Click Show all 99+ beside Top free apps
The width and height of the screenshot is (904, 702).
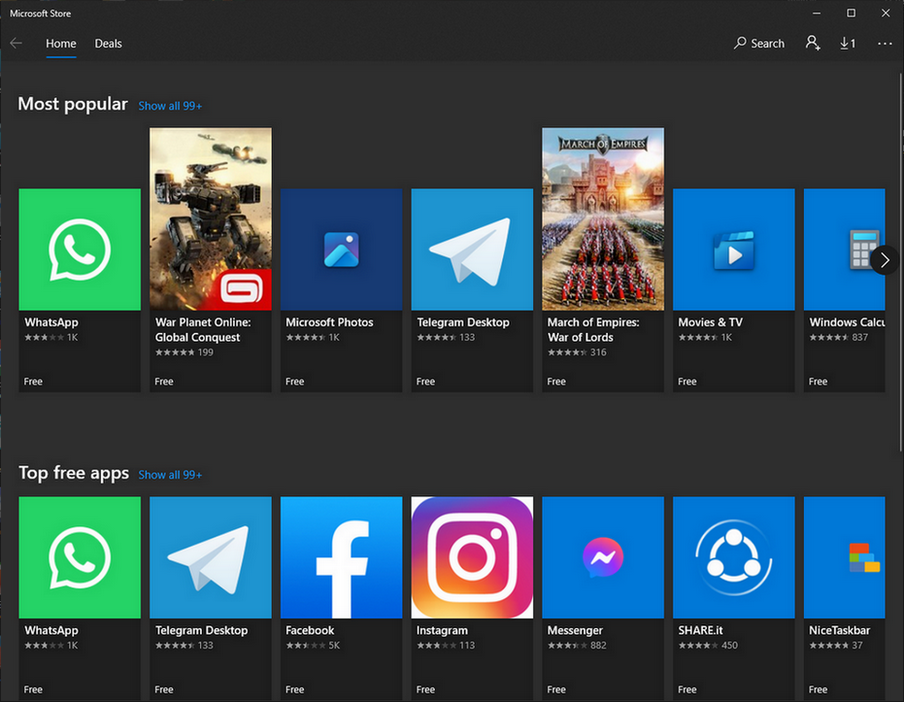tap(170, 475)
